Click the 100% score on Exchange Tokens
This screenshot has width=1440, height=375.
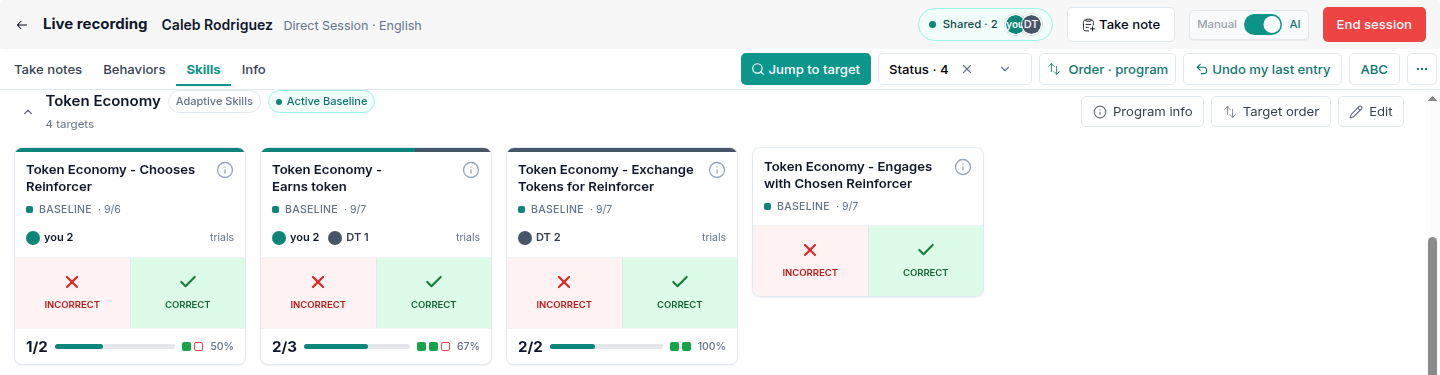tap(712, 346)
